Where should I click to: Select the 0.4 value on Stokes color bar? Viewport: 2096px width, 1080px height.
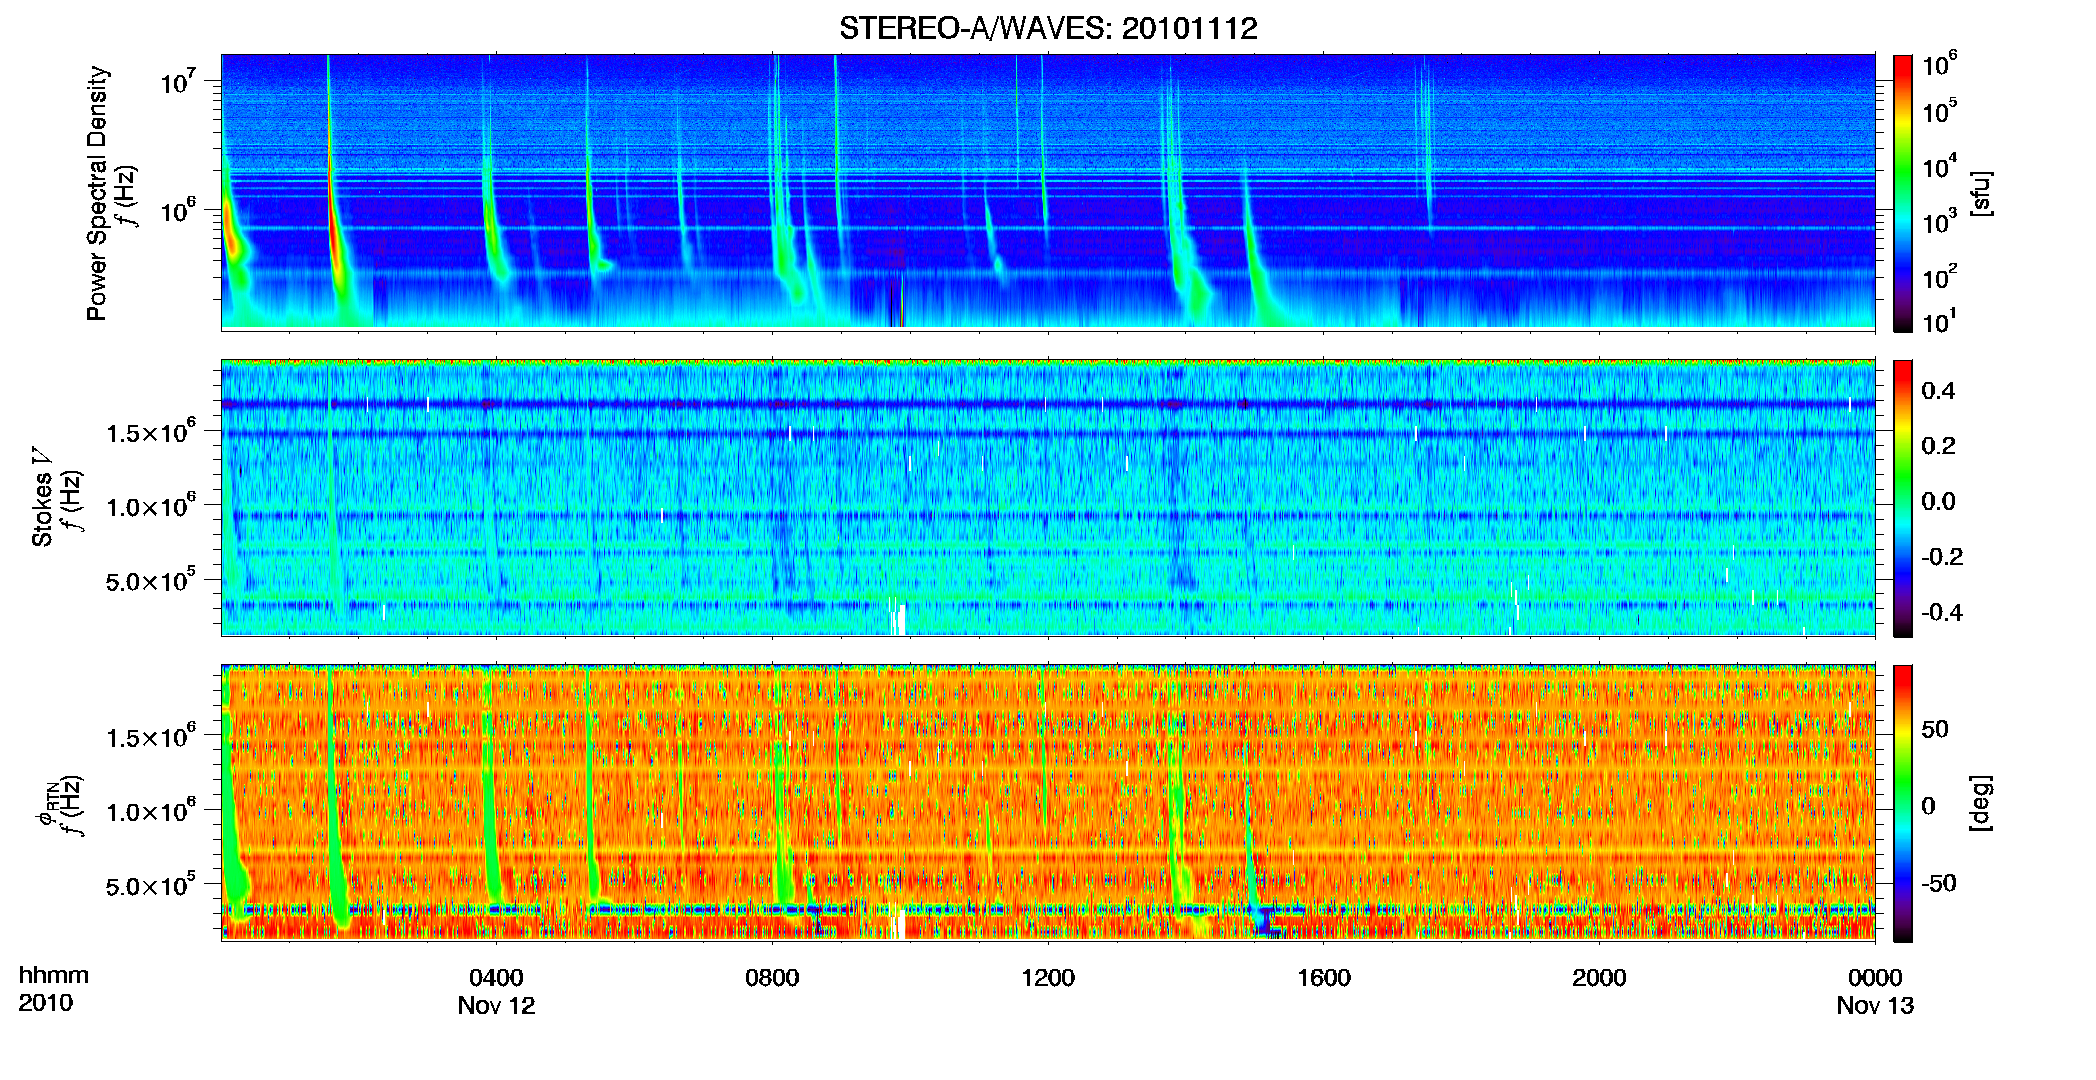pyautogui.click(x=1938, y=390)
